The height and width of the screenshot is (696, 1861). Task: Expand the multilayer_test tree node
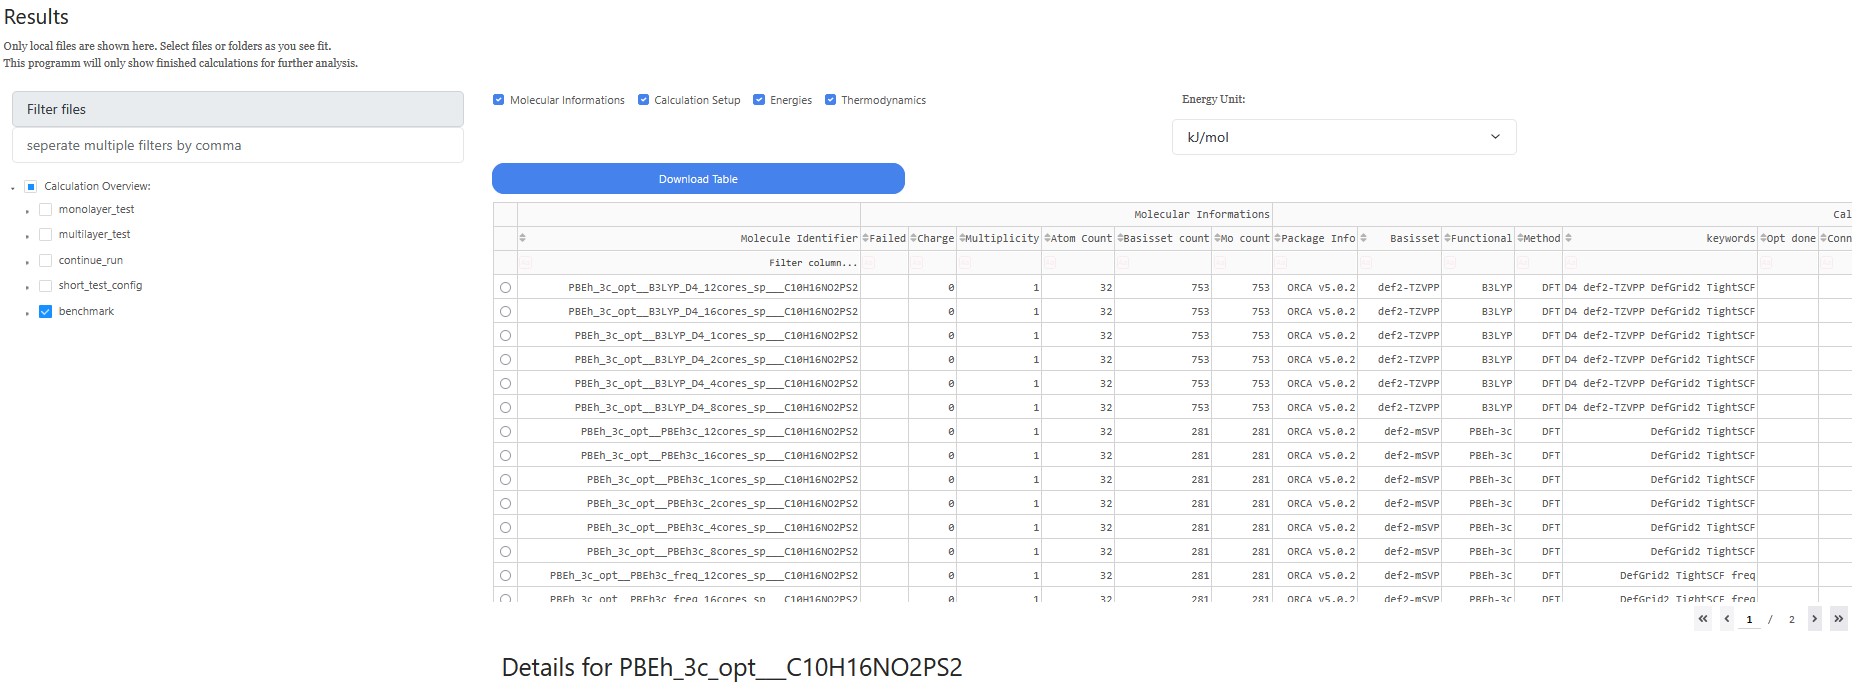[x=27, y=235]
